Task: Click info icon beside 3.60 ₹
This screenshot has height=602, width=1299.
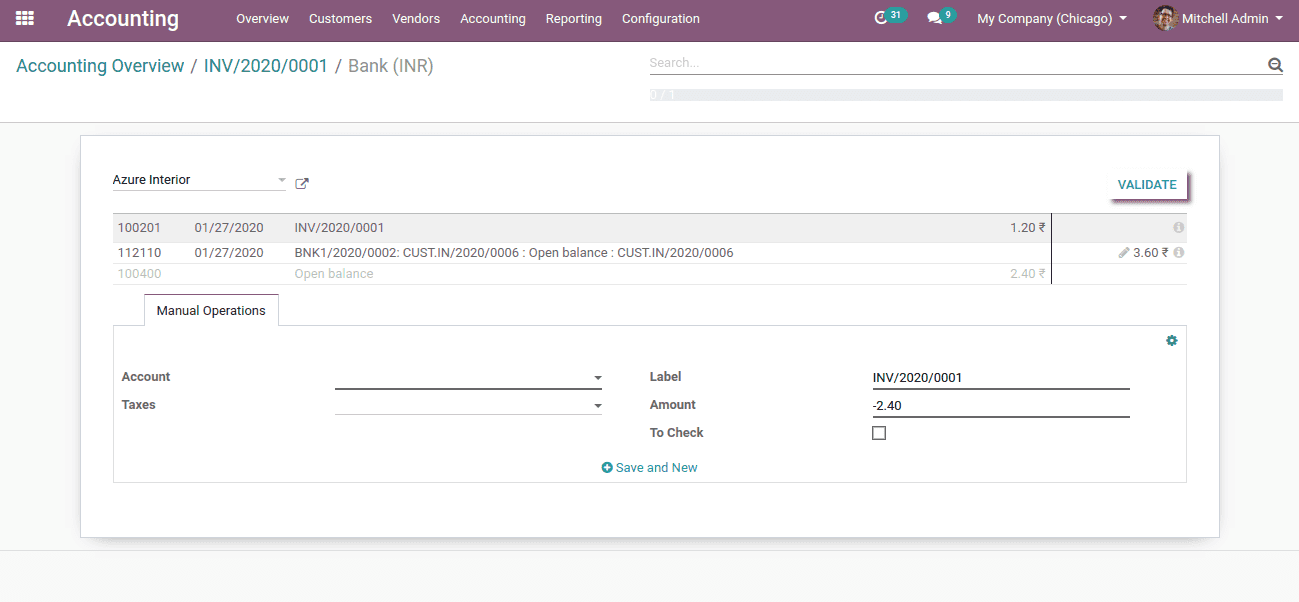Action: click(x=1179, y=253)
